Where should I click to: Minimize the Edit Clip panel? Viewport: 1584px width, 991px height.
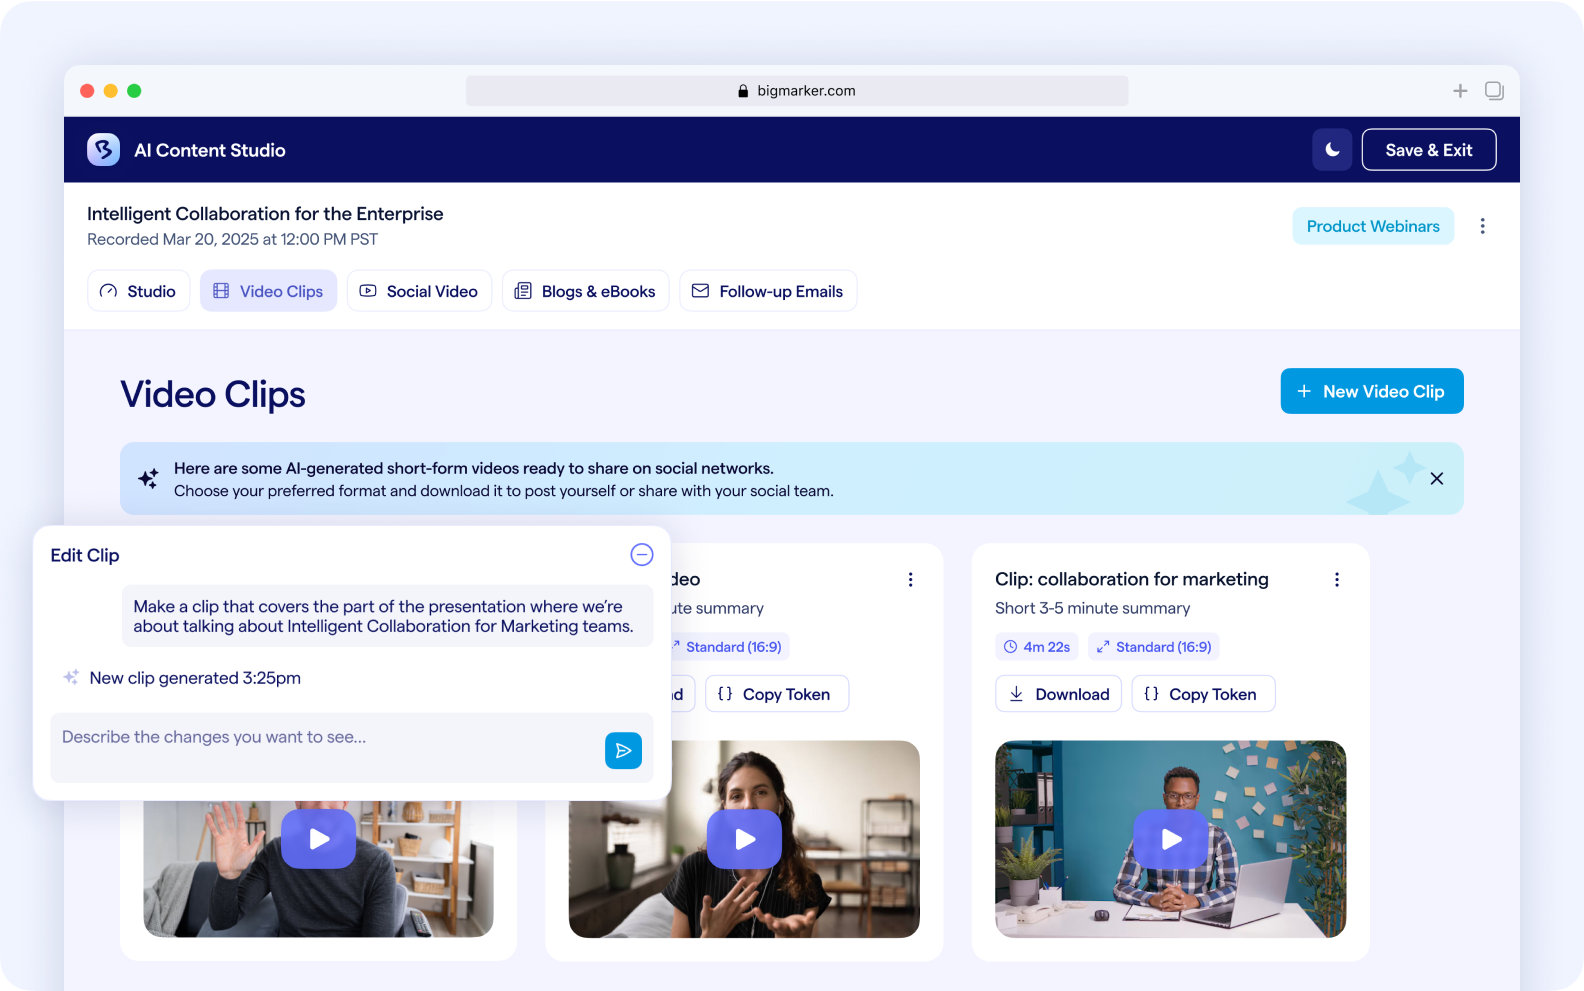pyautogui.click(x=642, y=555)
